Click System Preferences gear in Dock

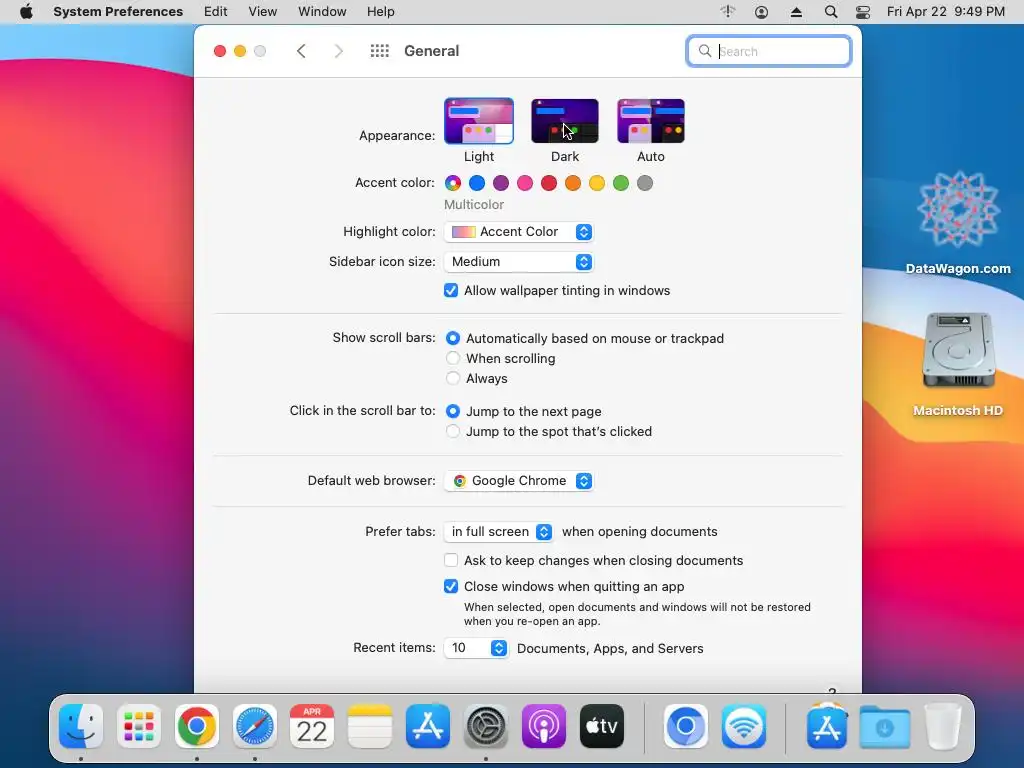click(486, 726)
